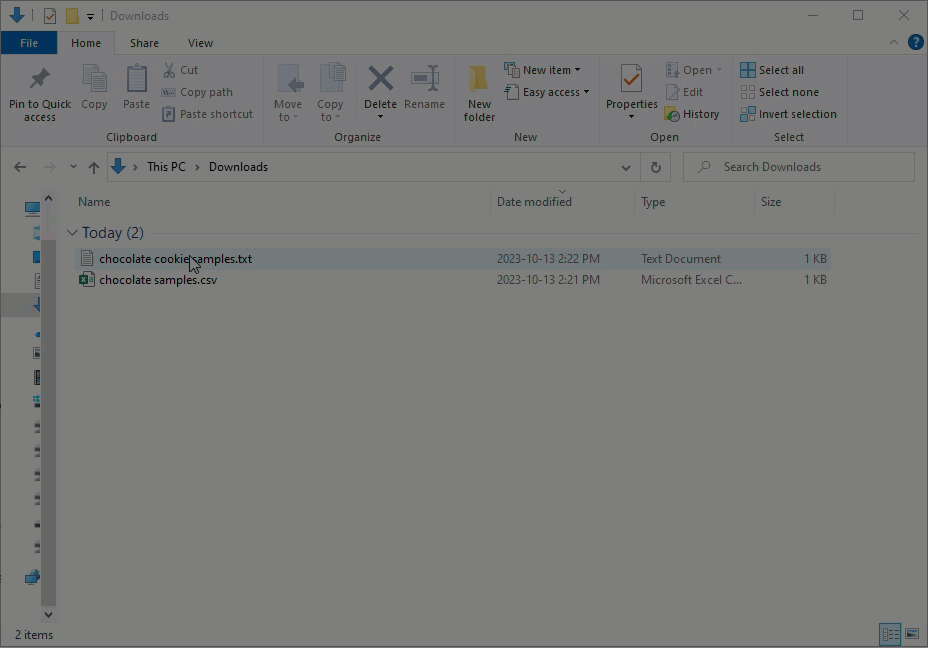Image resolution: width=928 pixels, height=648 pixels.
Task: Click the Delete icon in ribbon
Action: [380, 80]
